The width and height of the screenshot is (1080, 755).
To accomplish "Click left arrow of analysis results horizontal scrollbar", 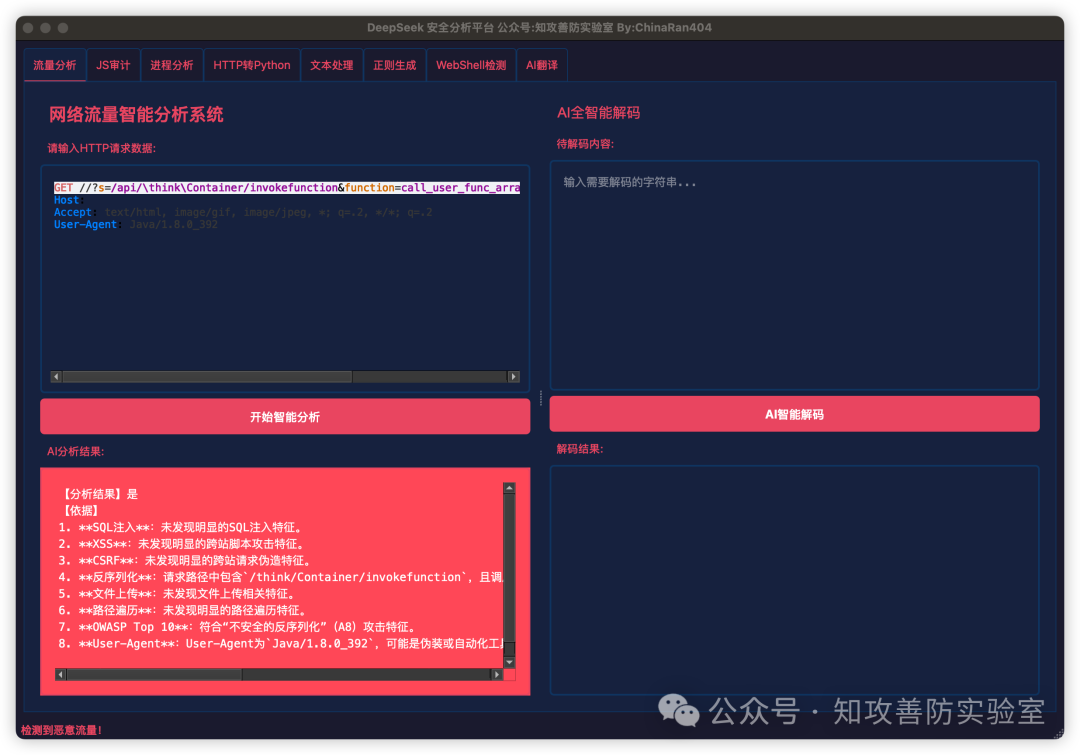I will click(x=60, y=675).
